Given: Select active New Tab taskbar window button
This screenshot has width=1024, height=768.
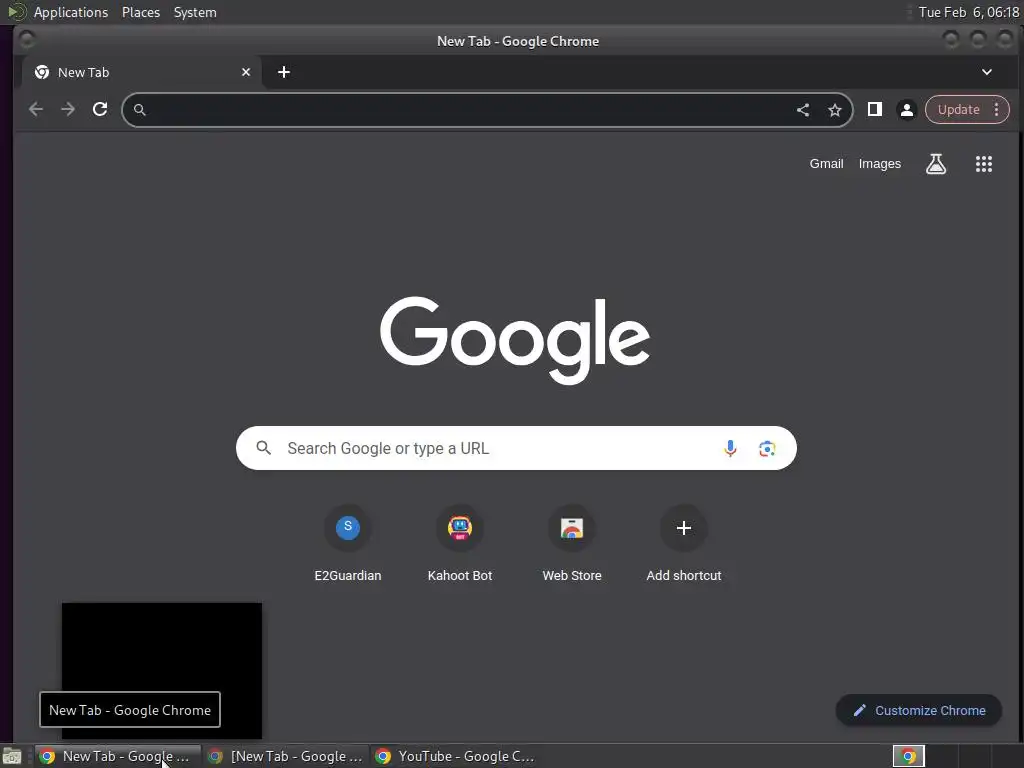Looking at the screenshot, I should point(118,756).
